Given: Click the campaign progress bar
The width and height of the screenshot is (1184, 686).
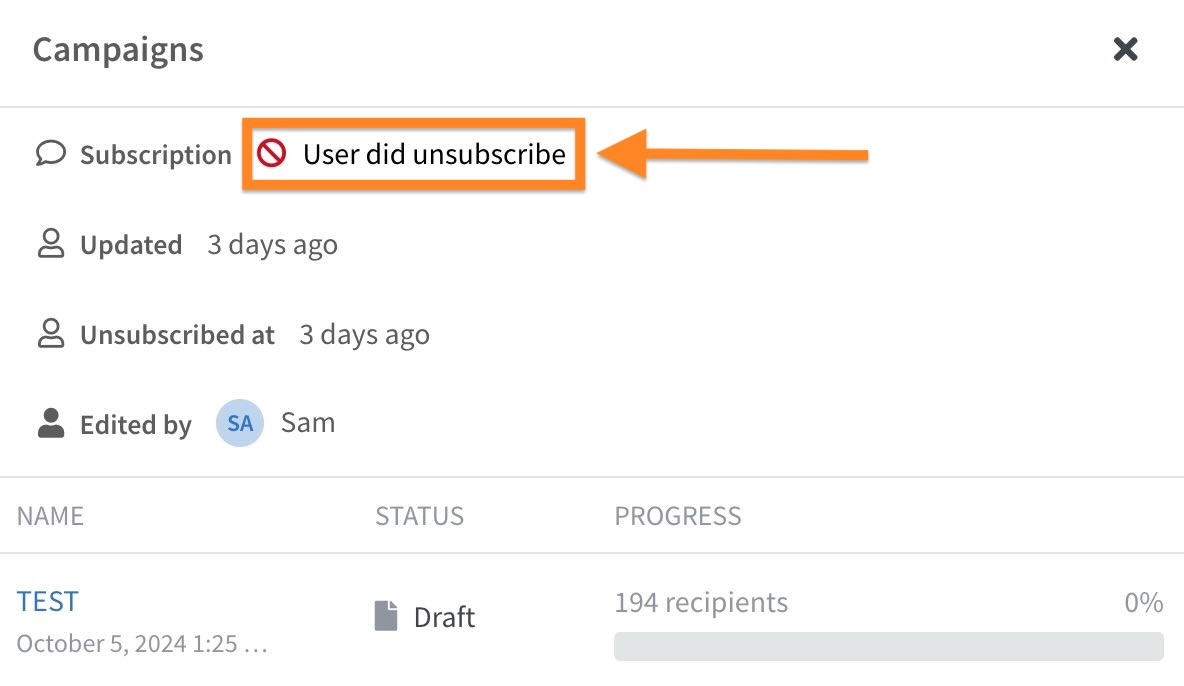Looking at the screenshot, I should pos(889,647).
